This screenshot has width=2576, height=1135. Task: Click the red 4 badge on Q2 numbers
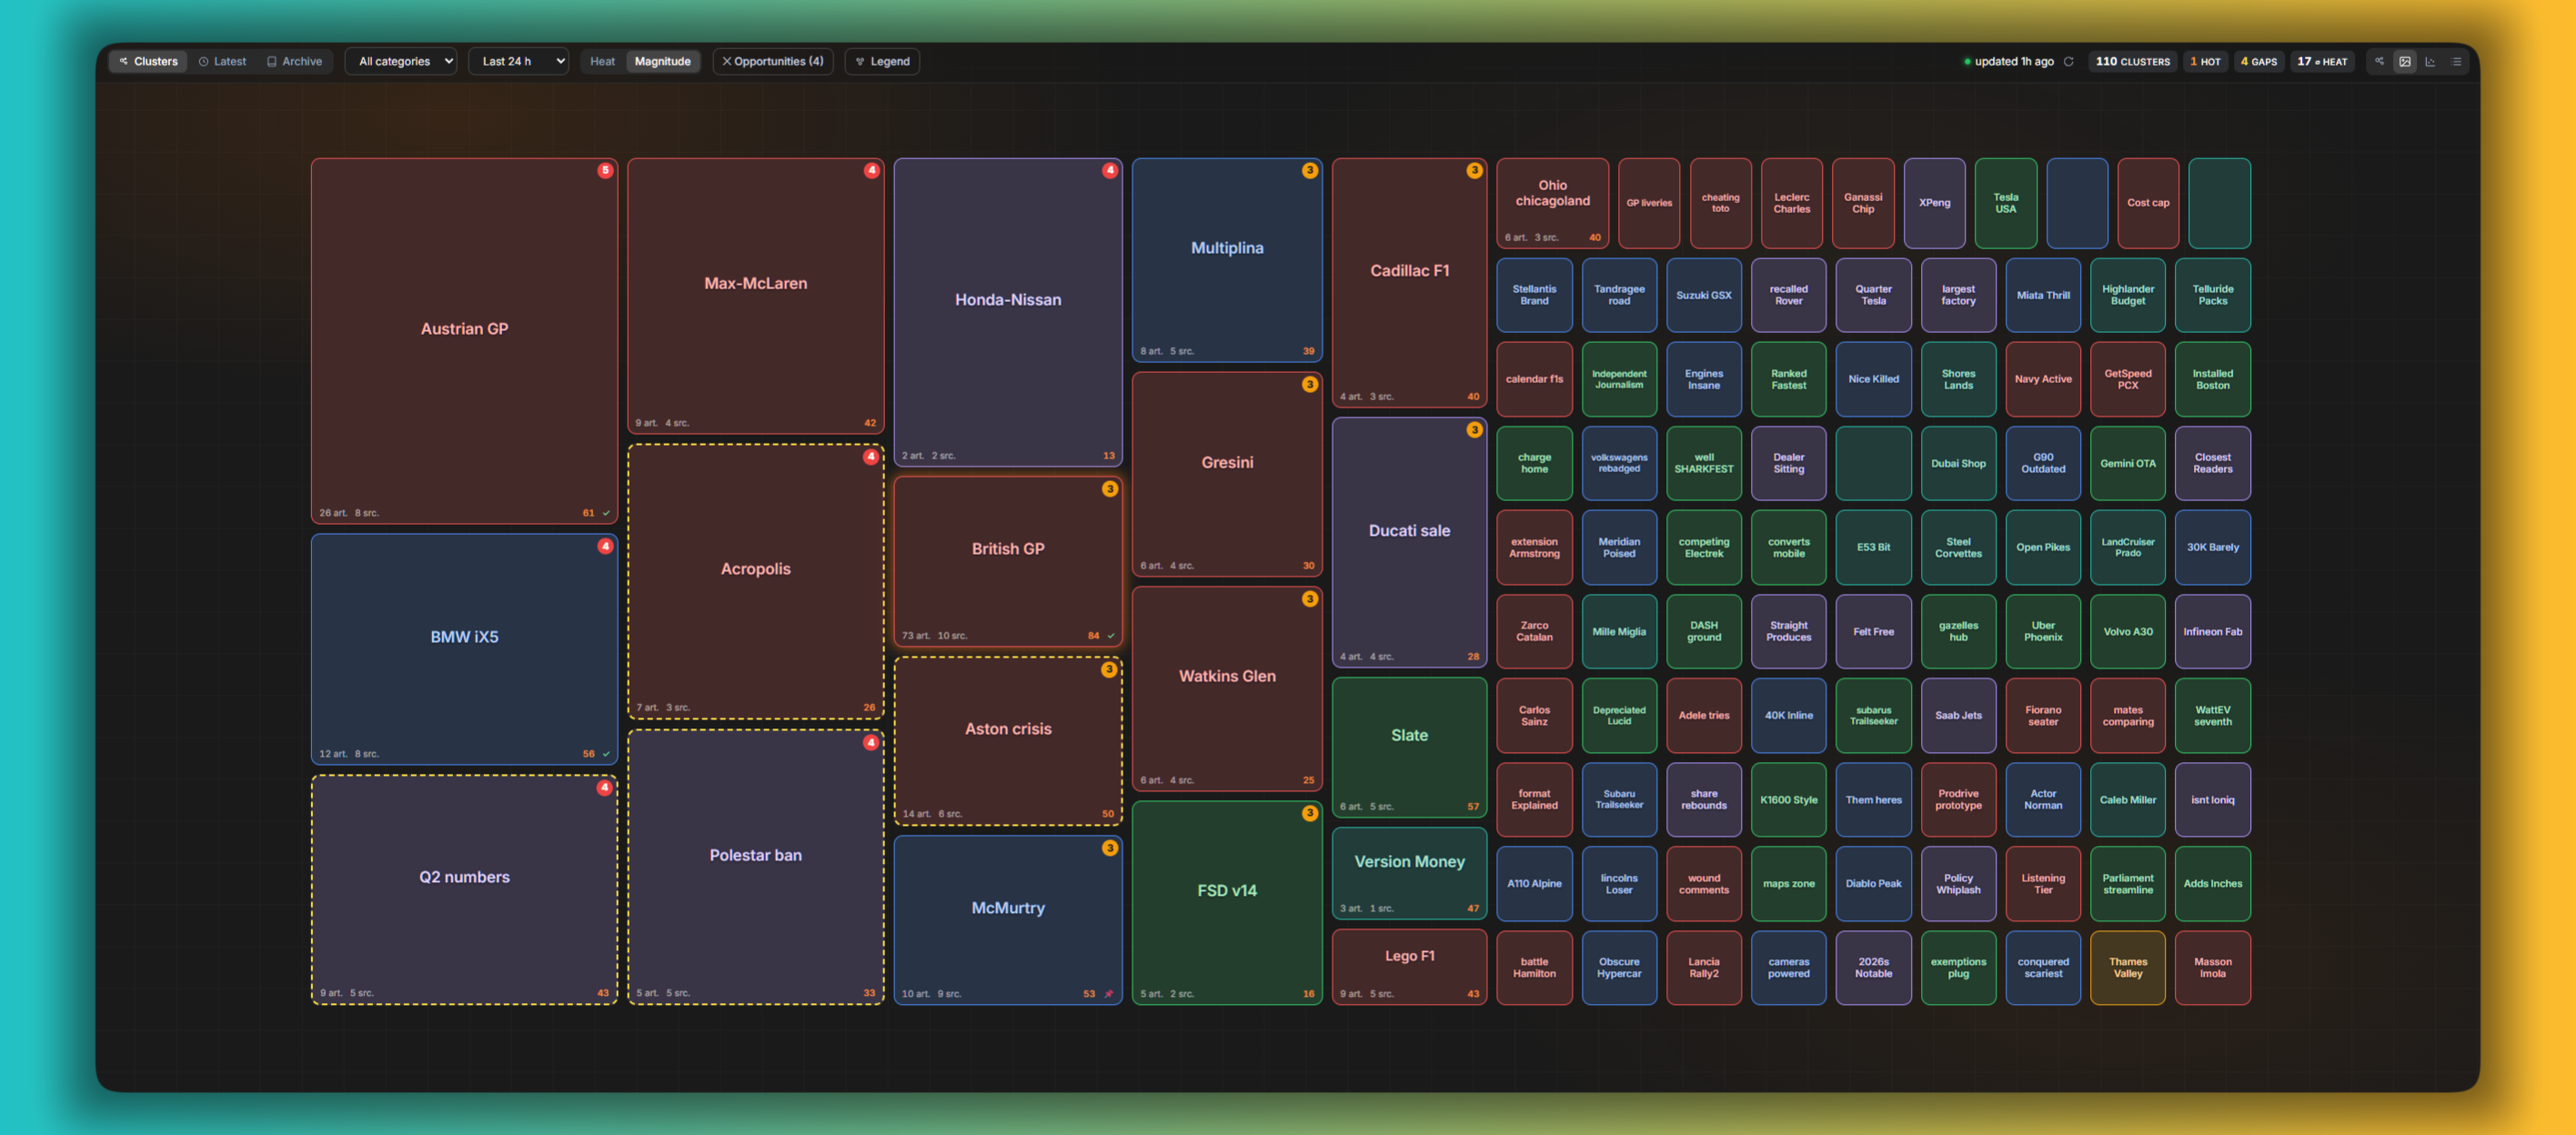pyautogui.click(x=605, y=788)
